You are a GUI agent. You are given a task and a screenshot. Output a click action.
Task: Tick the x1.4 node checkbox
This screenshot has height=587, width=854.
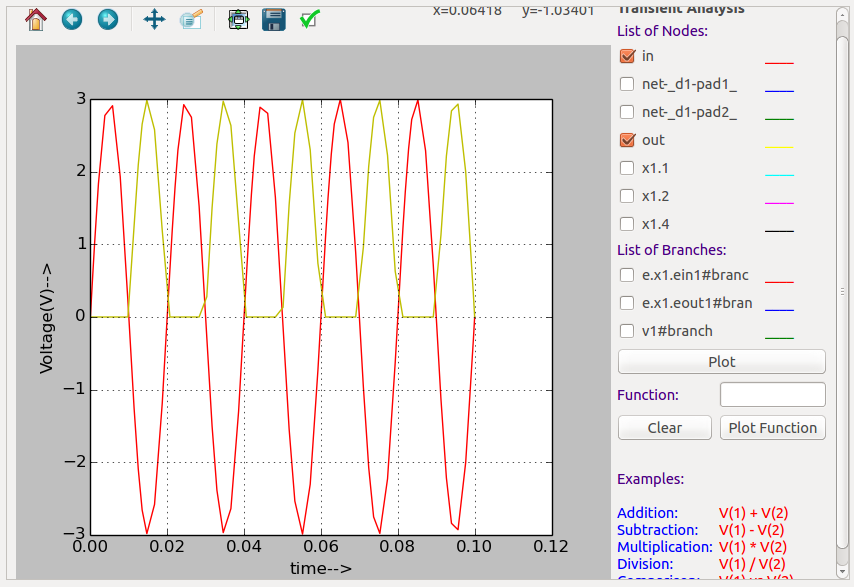pyautogui.click(x=627, y=224)
